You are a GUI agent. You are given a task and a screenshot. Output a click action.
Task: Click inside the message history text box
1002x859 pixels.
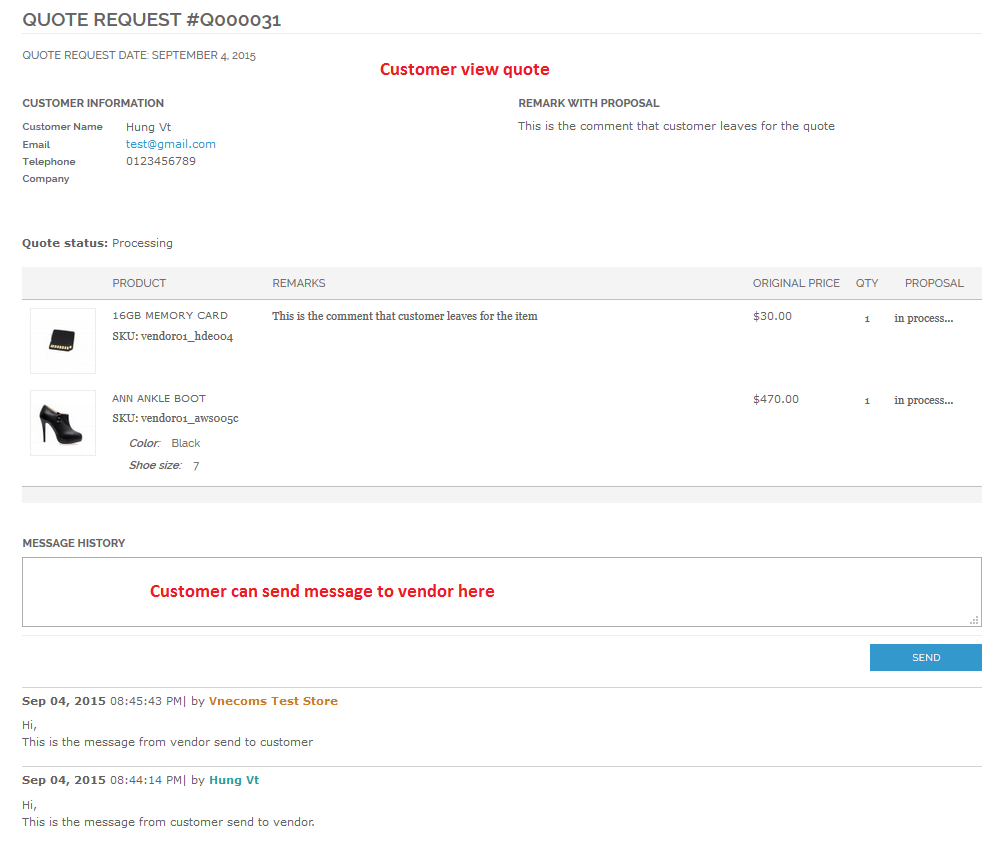(x=500, y=591)
